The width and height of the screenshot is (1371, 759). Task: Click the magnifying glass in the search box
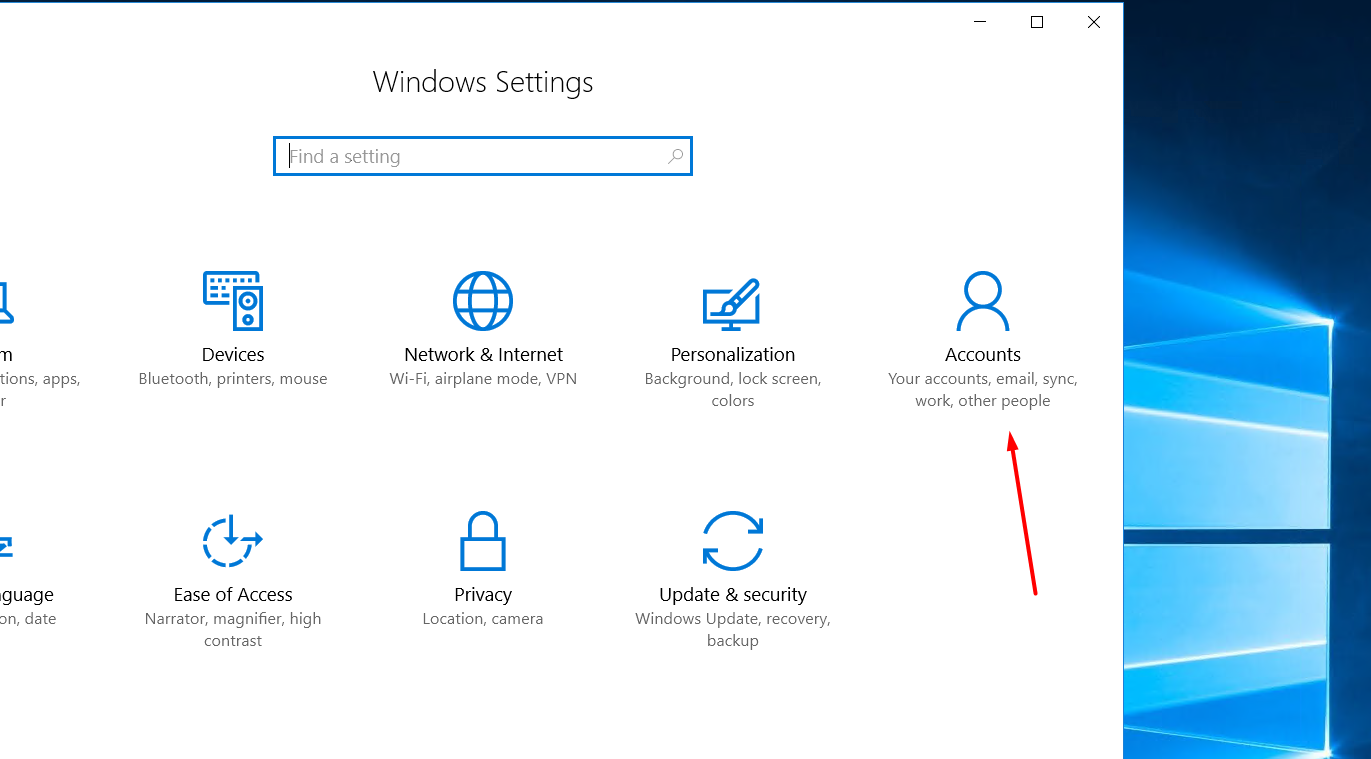(x=675, y=156)
